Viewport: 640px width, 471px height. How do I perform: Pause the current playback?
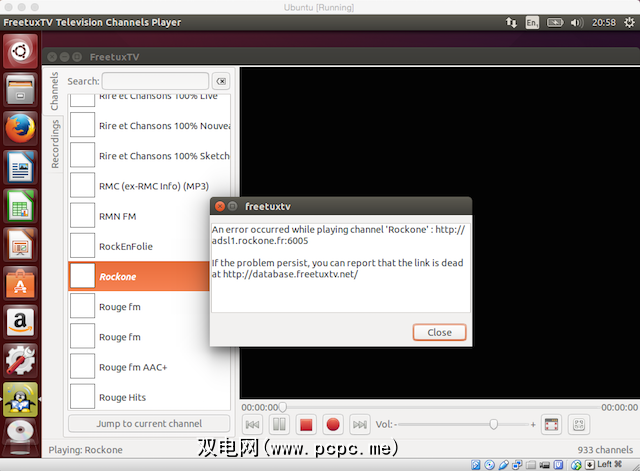pos(279,424)
